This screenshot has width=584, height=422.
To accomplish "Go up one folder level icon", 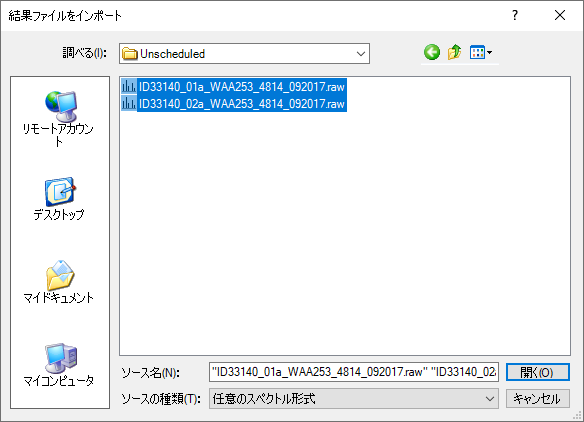I will [454, 53].
